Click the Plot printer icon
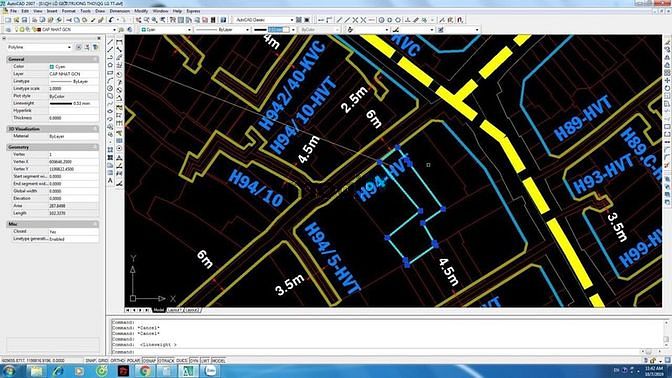This screenshot has width=672, height=378. [x=35, y=20]
